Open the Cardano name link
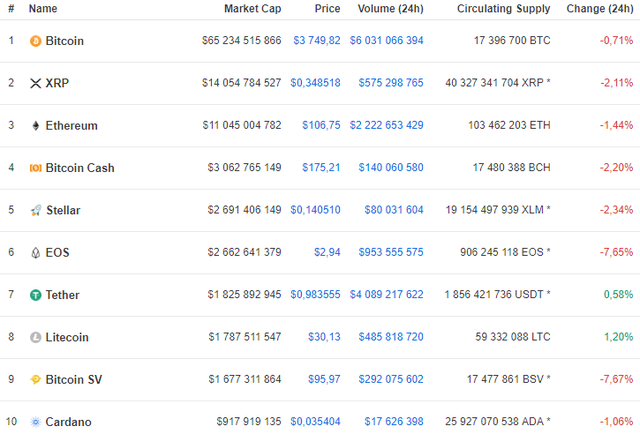This screenshot has width=640, height=434. [68, 422]
